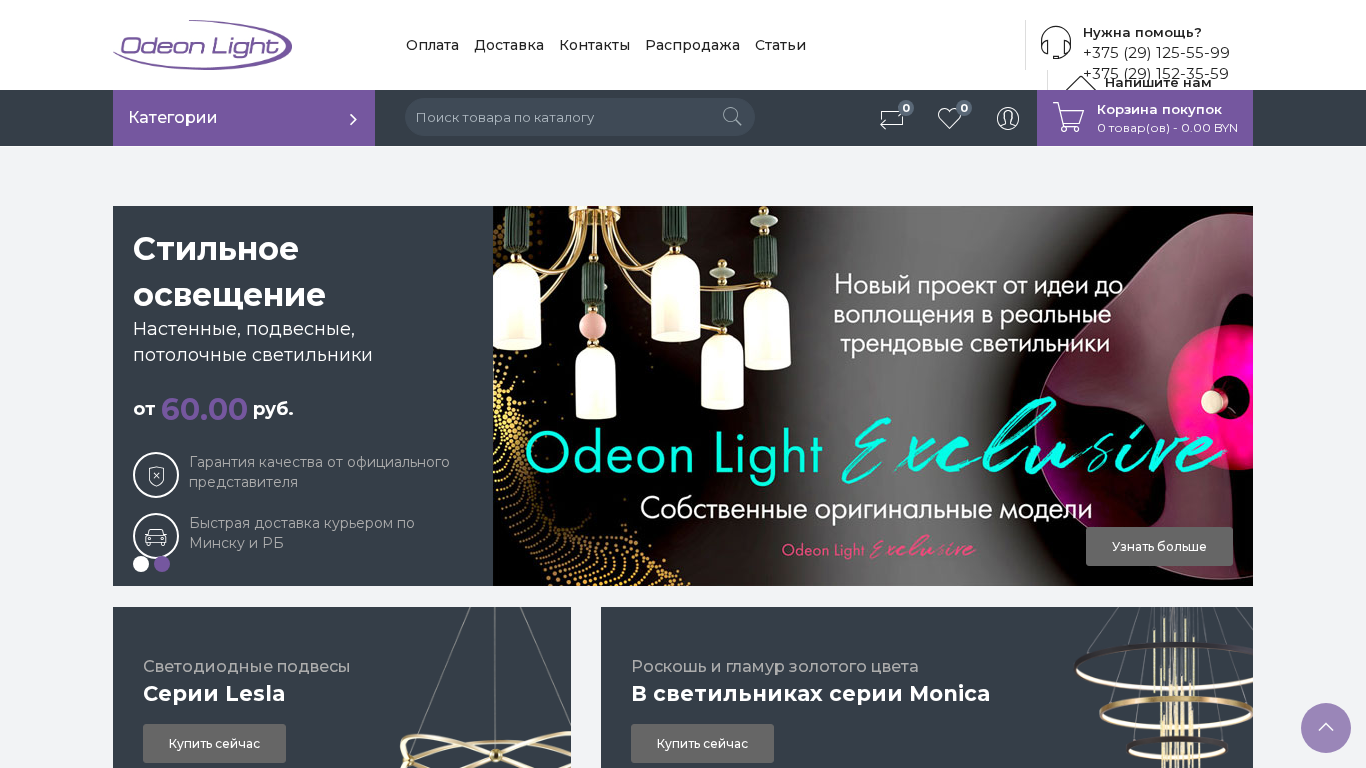Click the Odeon Light Exclusive banner
This screenshot has width=1366, height=768.
click(873, 396)
